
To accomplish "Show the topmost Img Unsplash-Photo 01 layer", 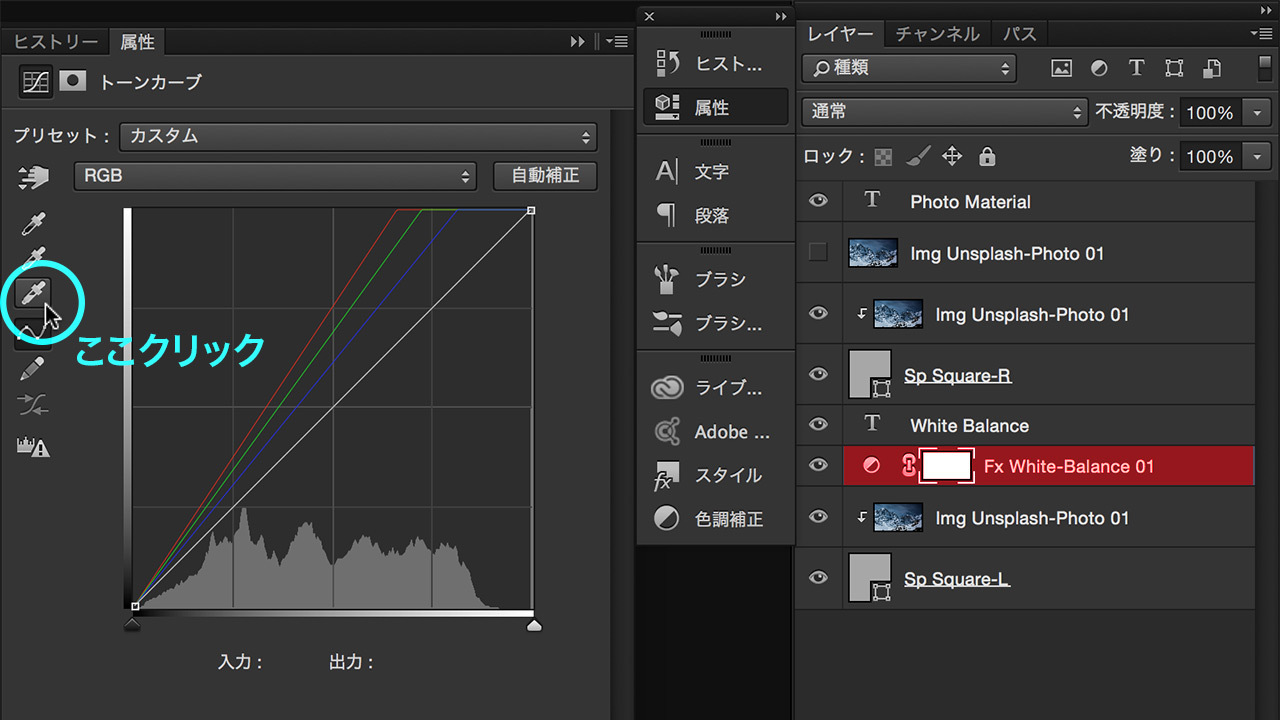I will (818, 253).
